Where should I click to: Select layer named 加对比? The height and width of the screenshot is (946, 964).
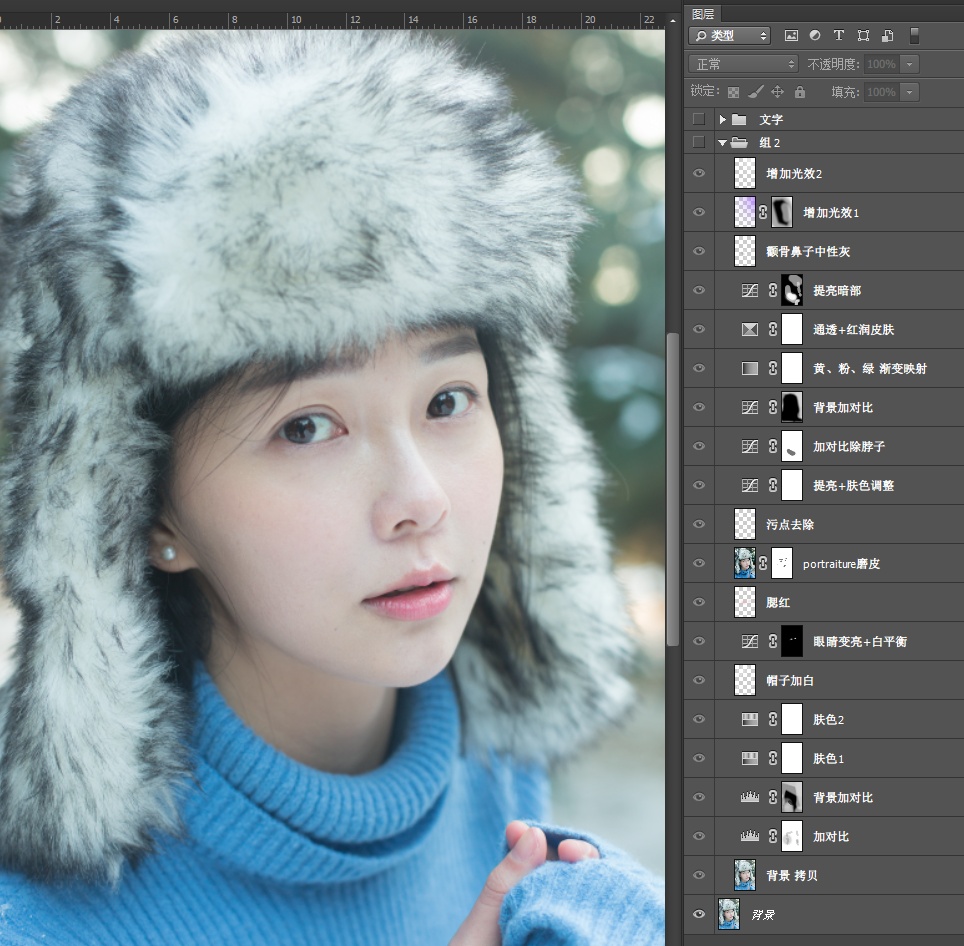(831, 836)
